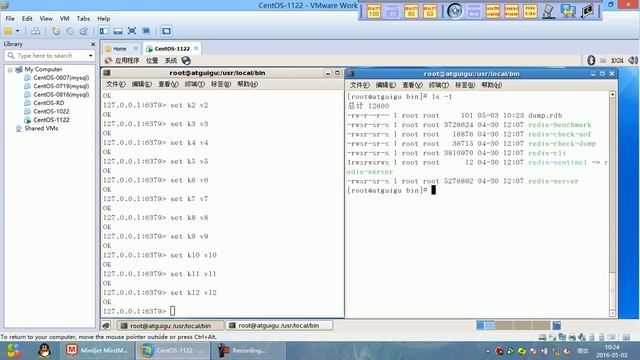
Task: Select CentOS-1122 in the library tree
Action: pos(51,120)
